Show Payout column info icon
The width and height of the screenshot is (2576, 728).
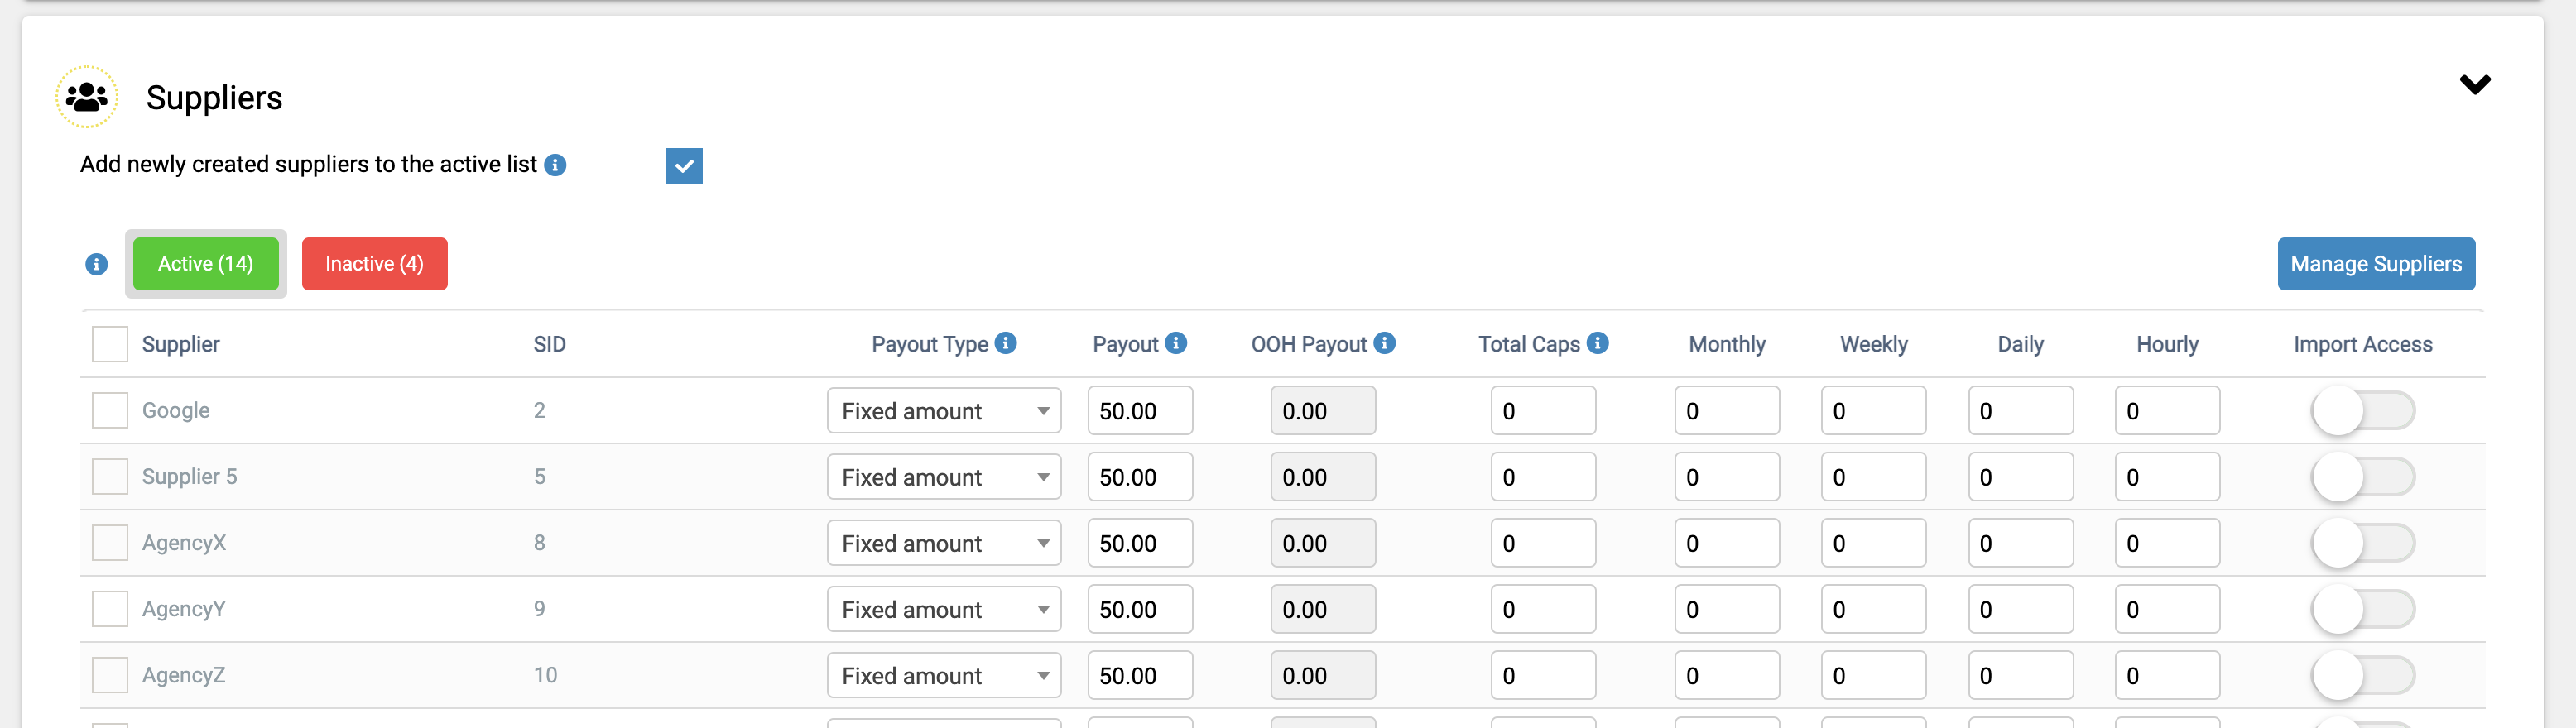1176,343
